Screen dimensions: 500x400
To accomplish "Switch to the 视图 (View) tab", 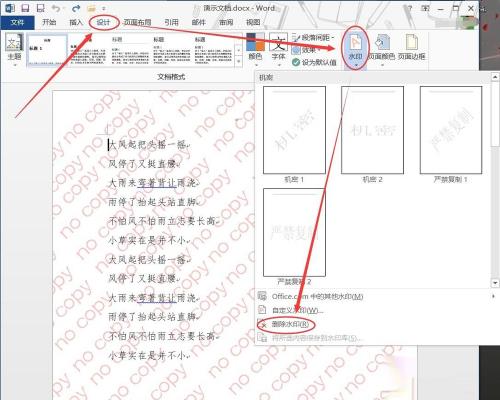I will pyautogui.click(x=253, y=22).
